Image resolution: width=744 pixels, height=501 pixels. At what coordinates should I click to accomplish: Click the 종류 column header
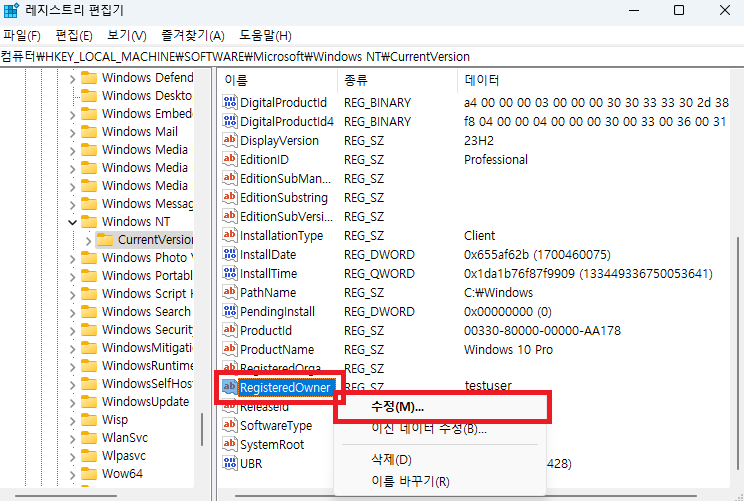point(398,80)
